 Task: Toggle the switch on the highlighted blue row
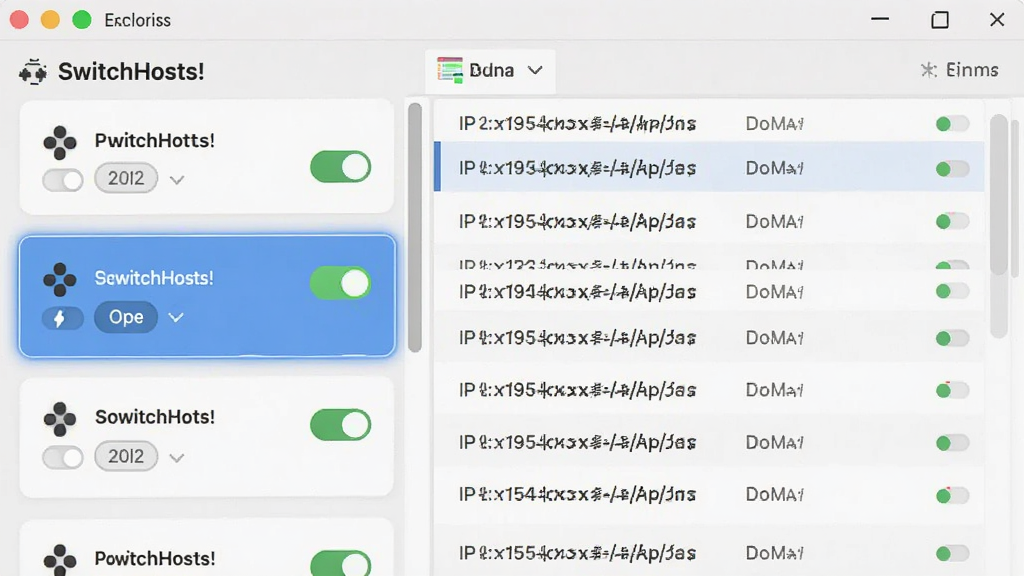click(x=952, y=169)
